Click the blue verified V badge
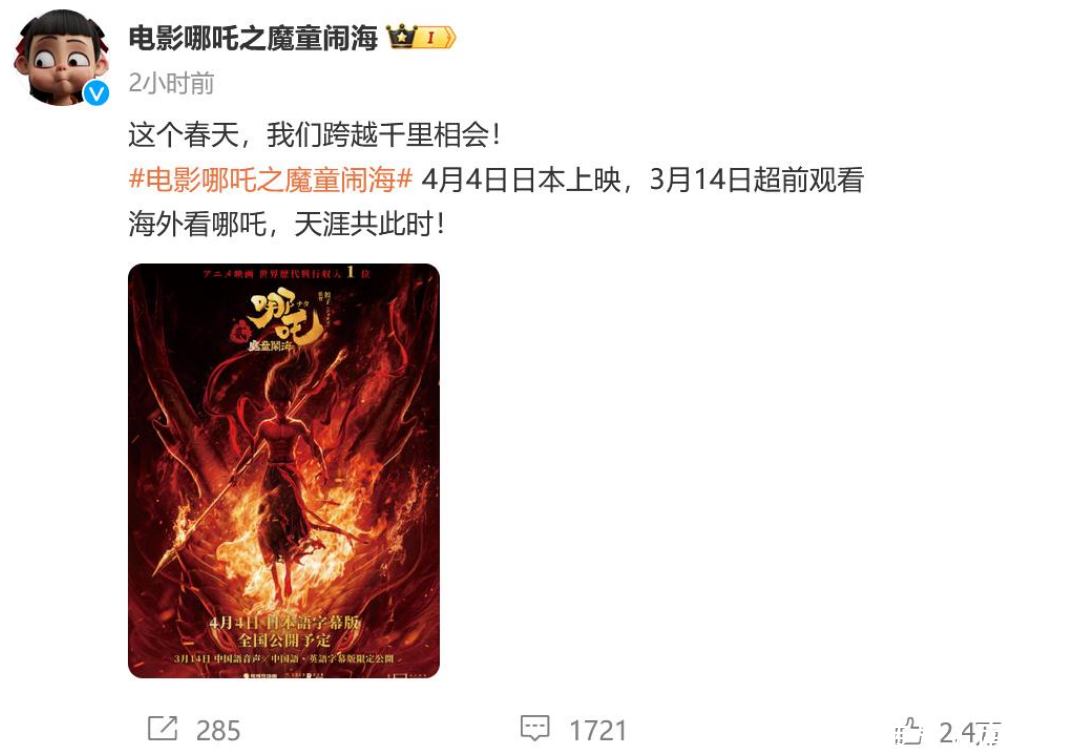 [96, 93]
